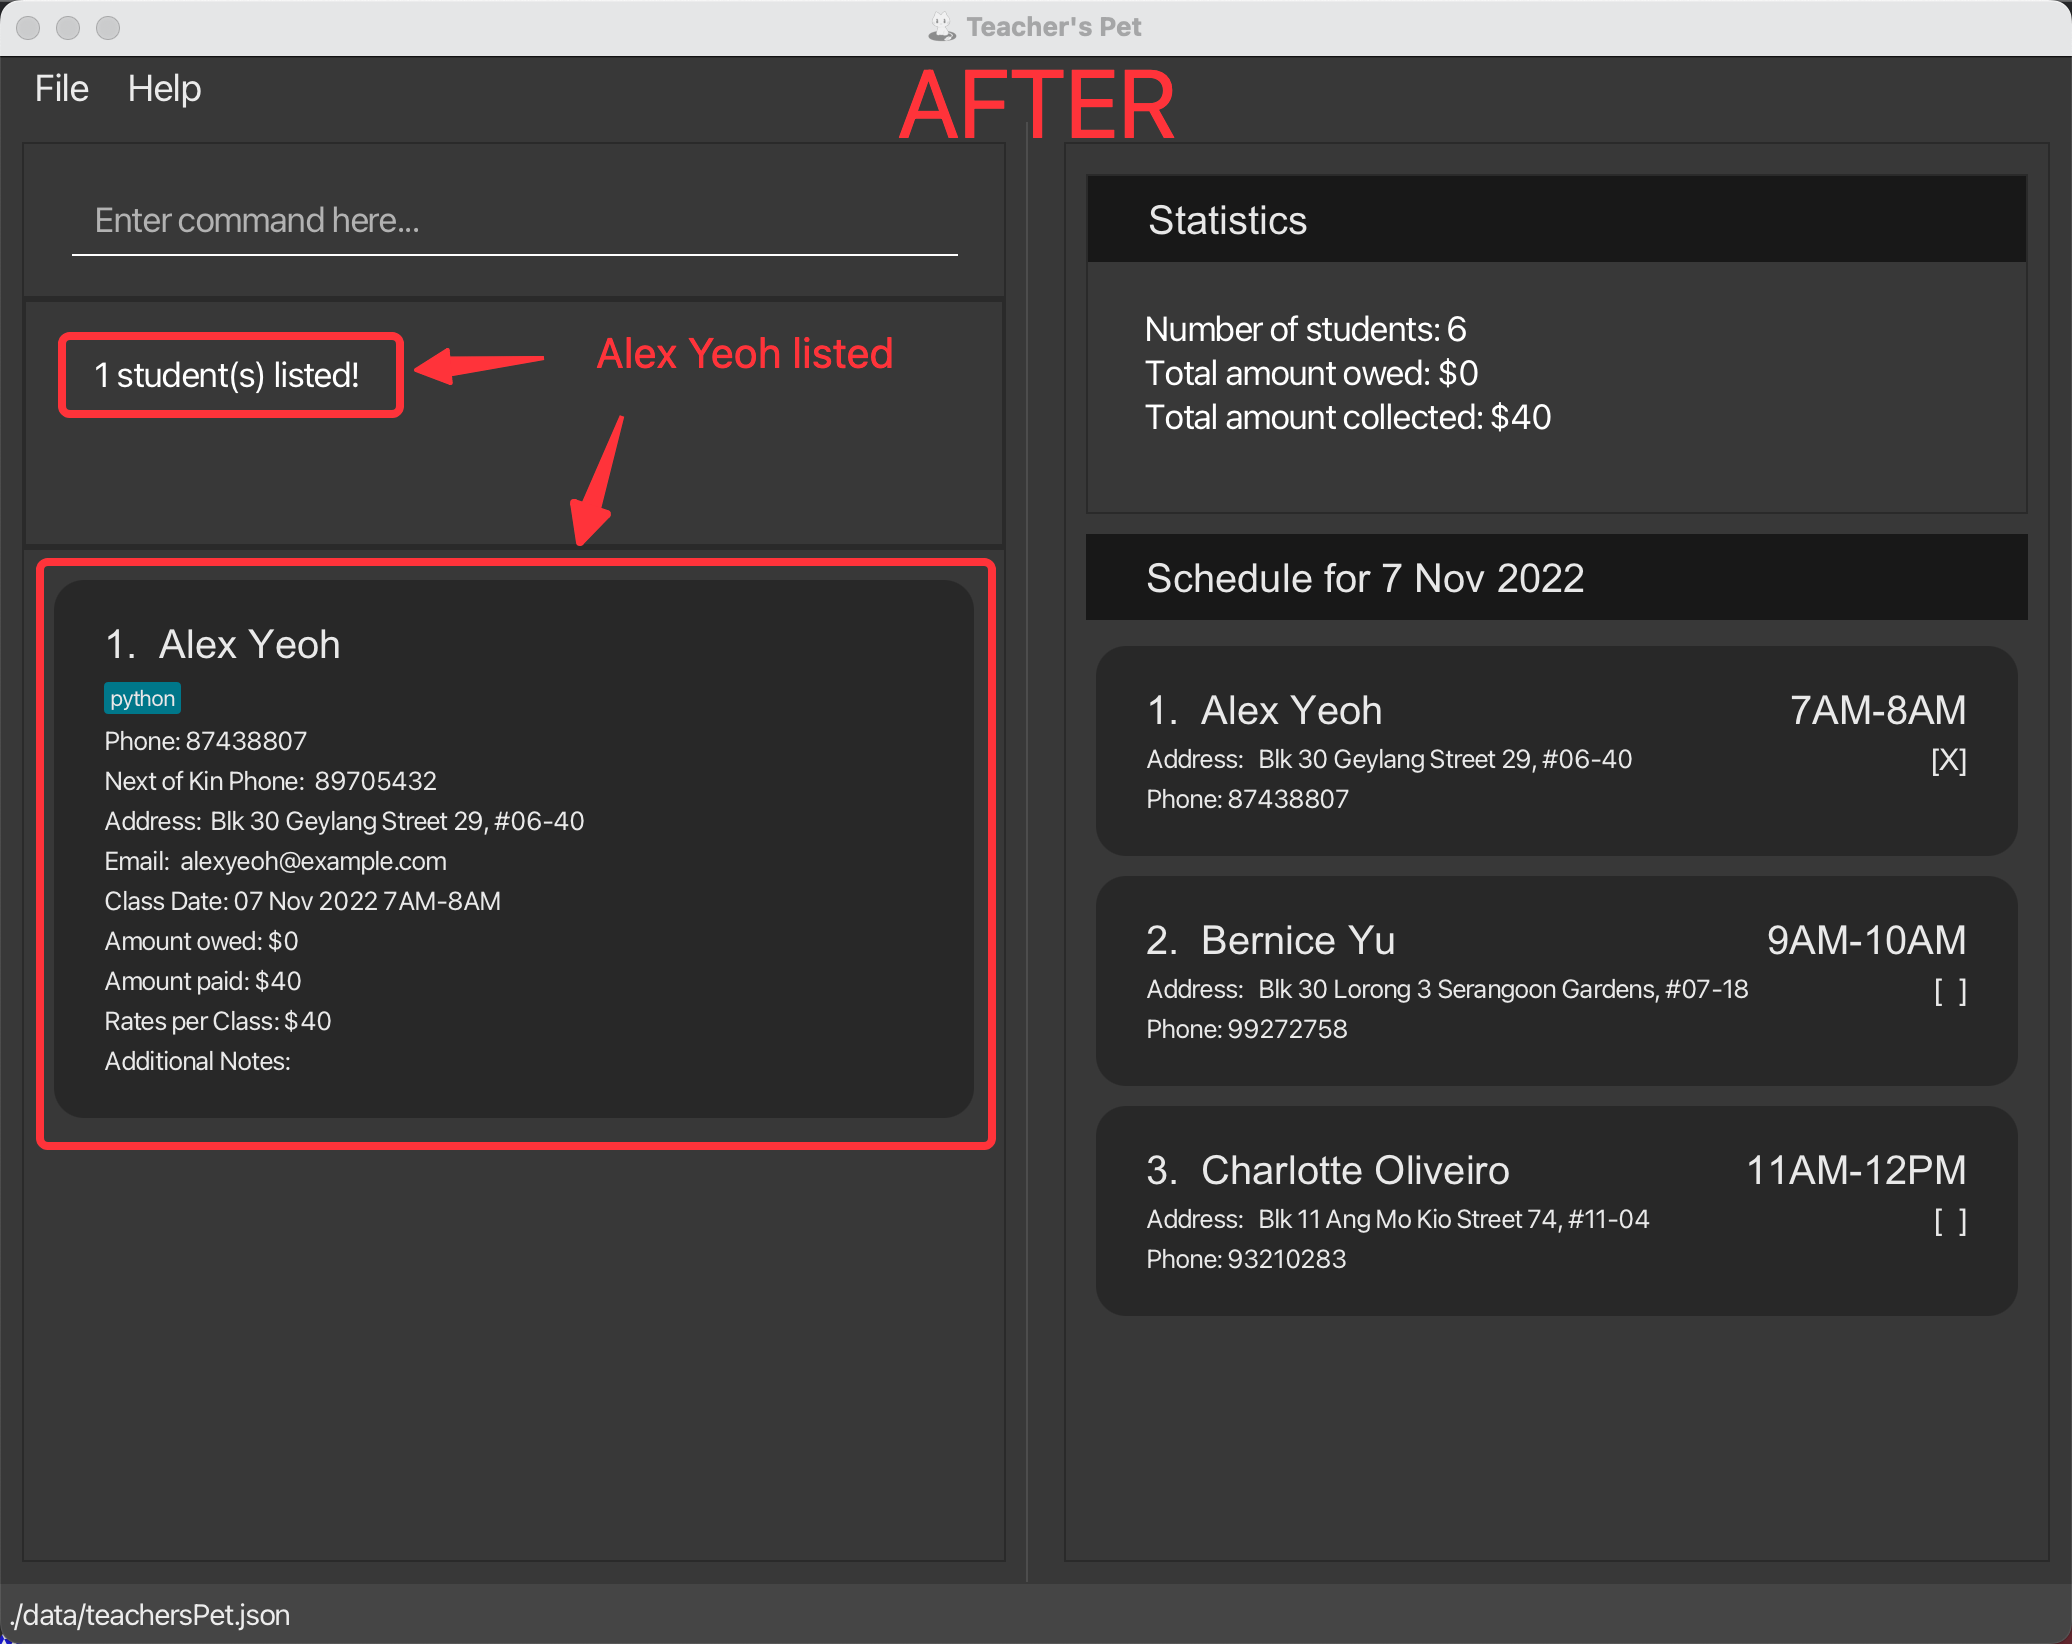This screenshot has height=1644, width=2072.
Task: Click 'Amount owed: $0' in student card
Action: pyautogui.click(x=202, y=941)
